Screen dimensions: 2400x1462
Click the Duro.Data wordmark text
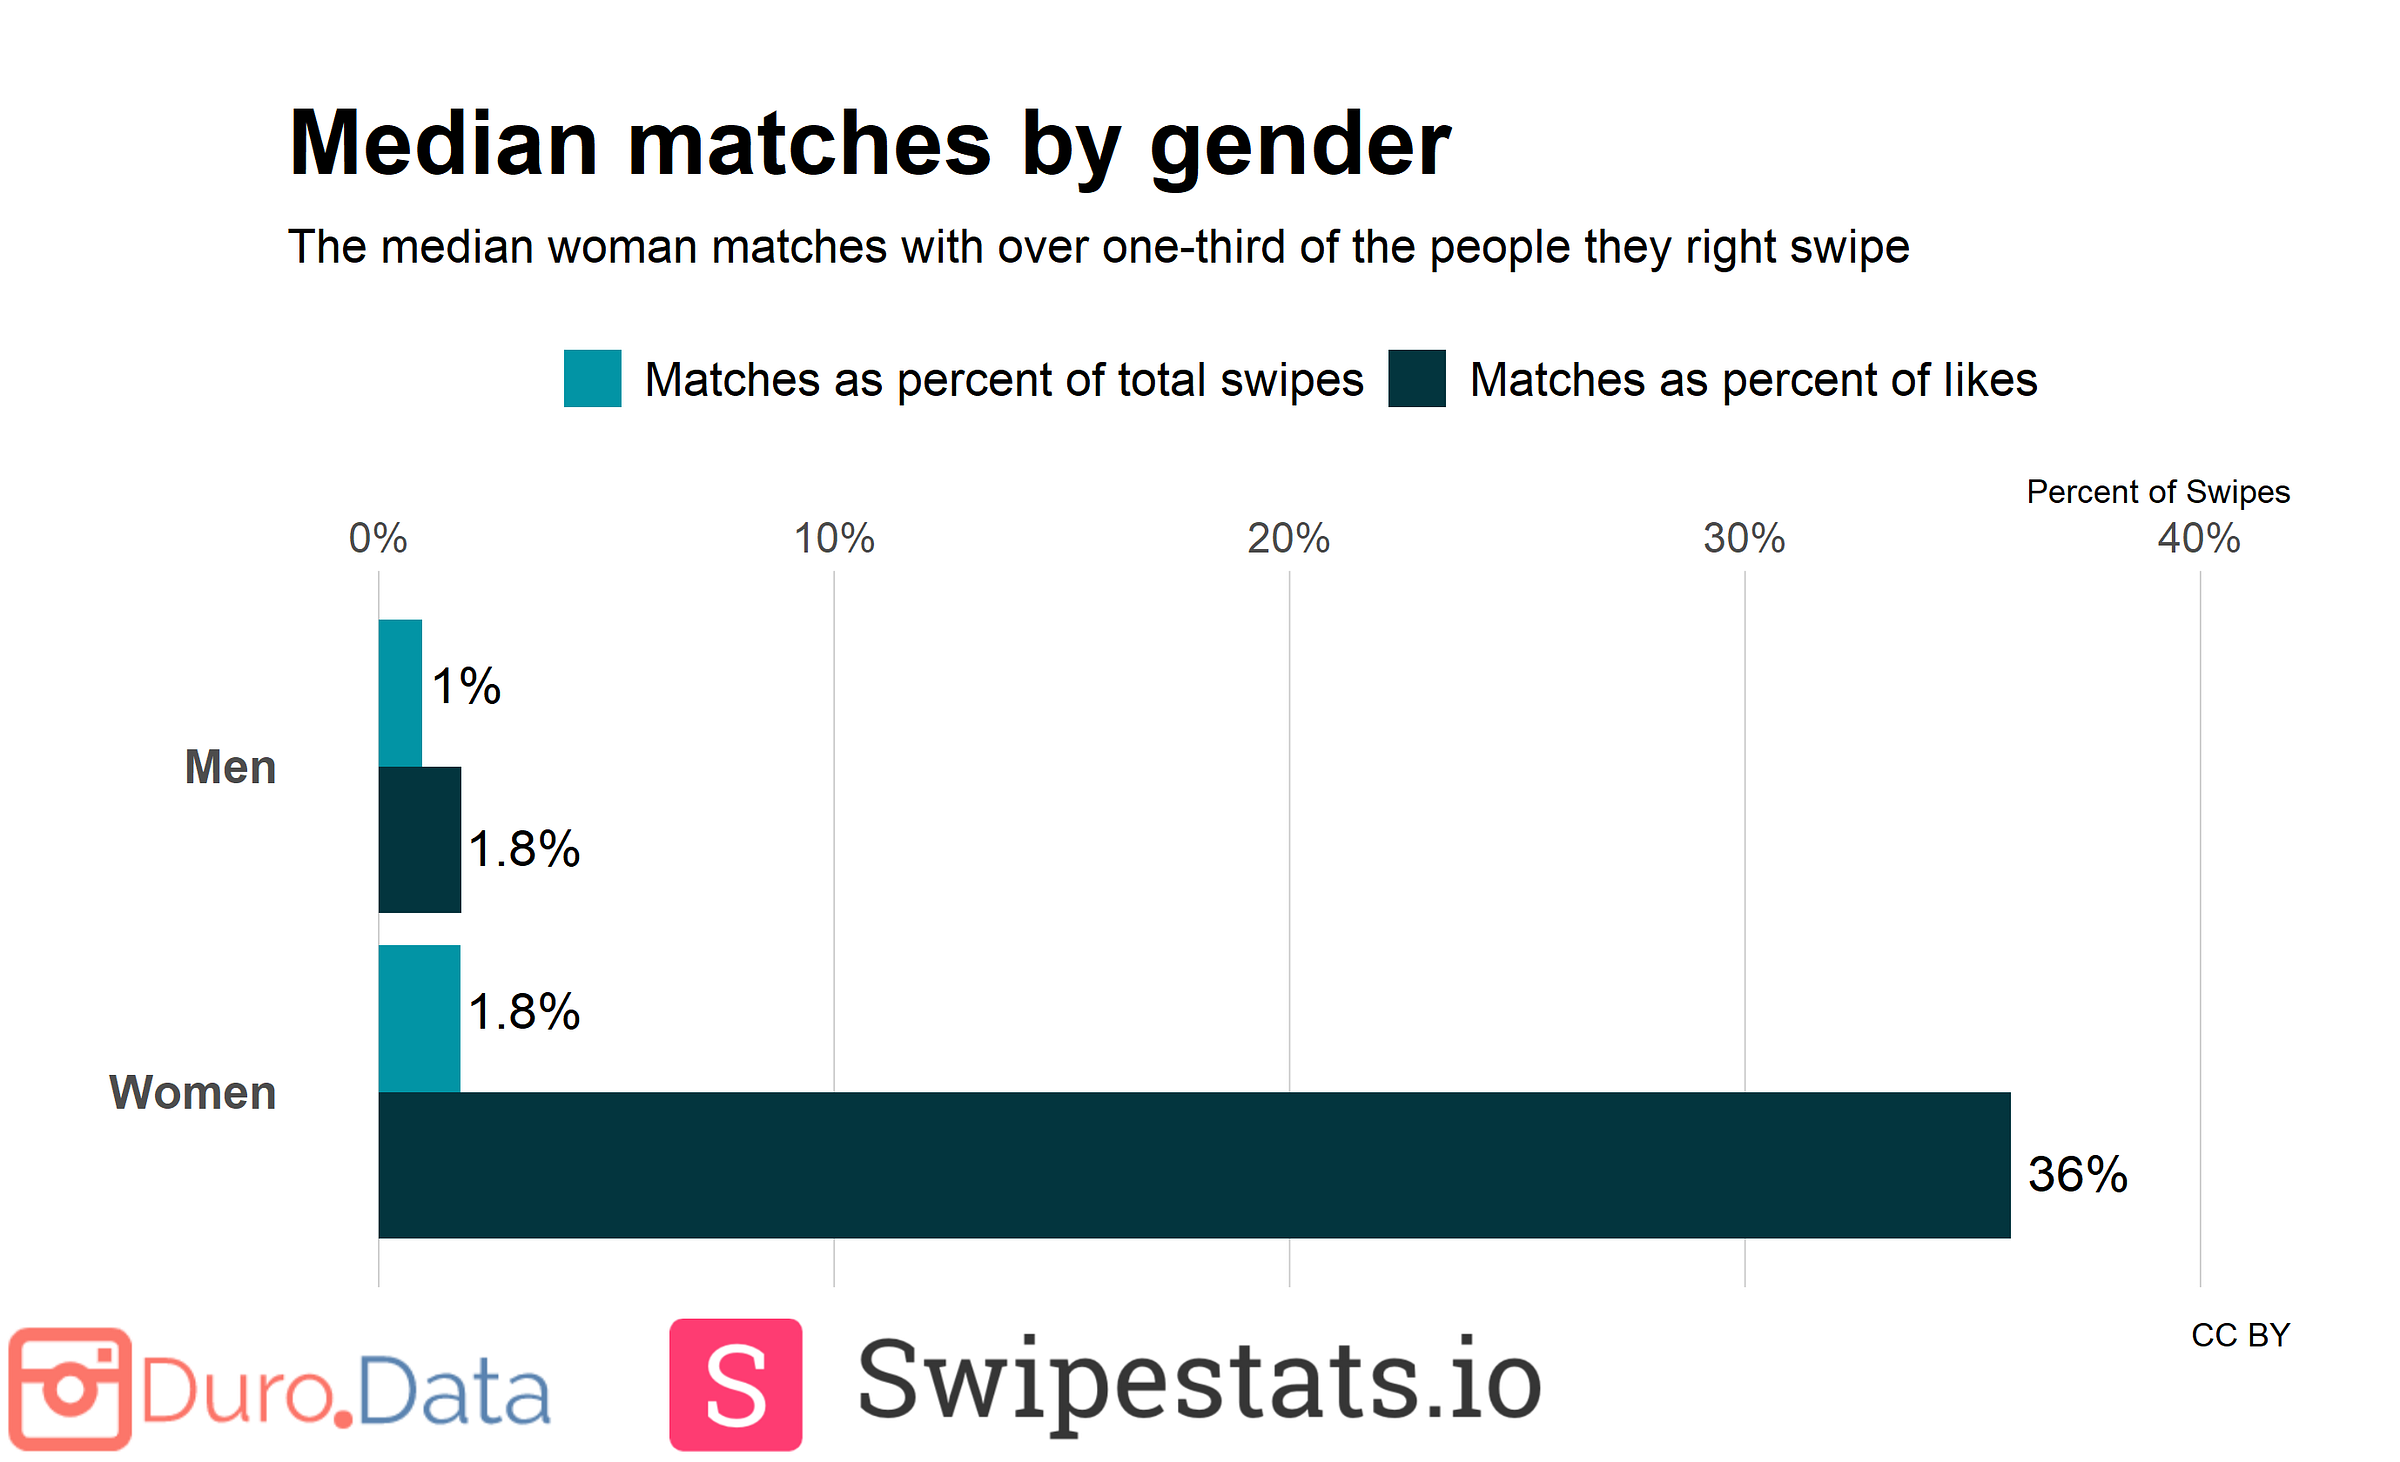(x=346, y=1390)
